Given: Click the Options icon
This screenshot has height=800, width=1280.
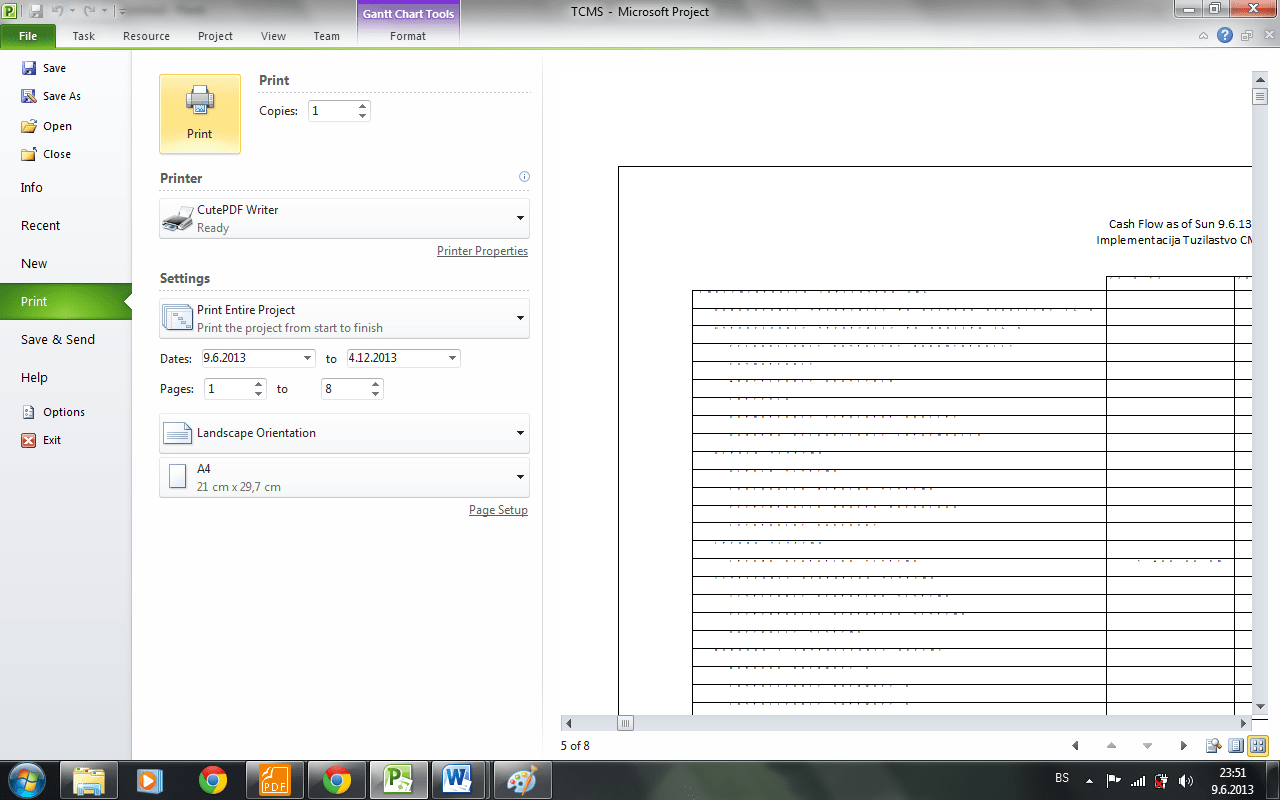Looking at the screenshot, I should tap(29, 412).
